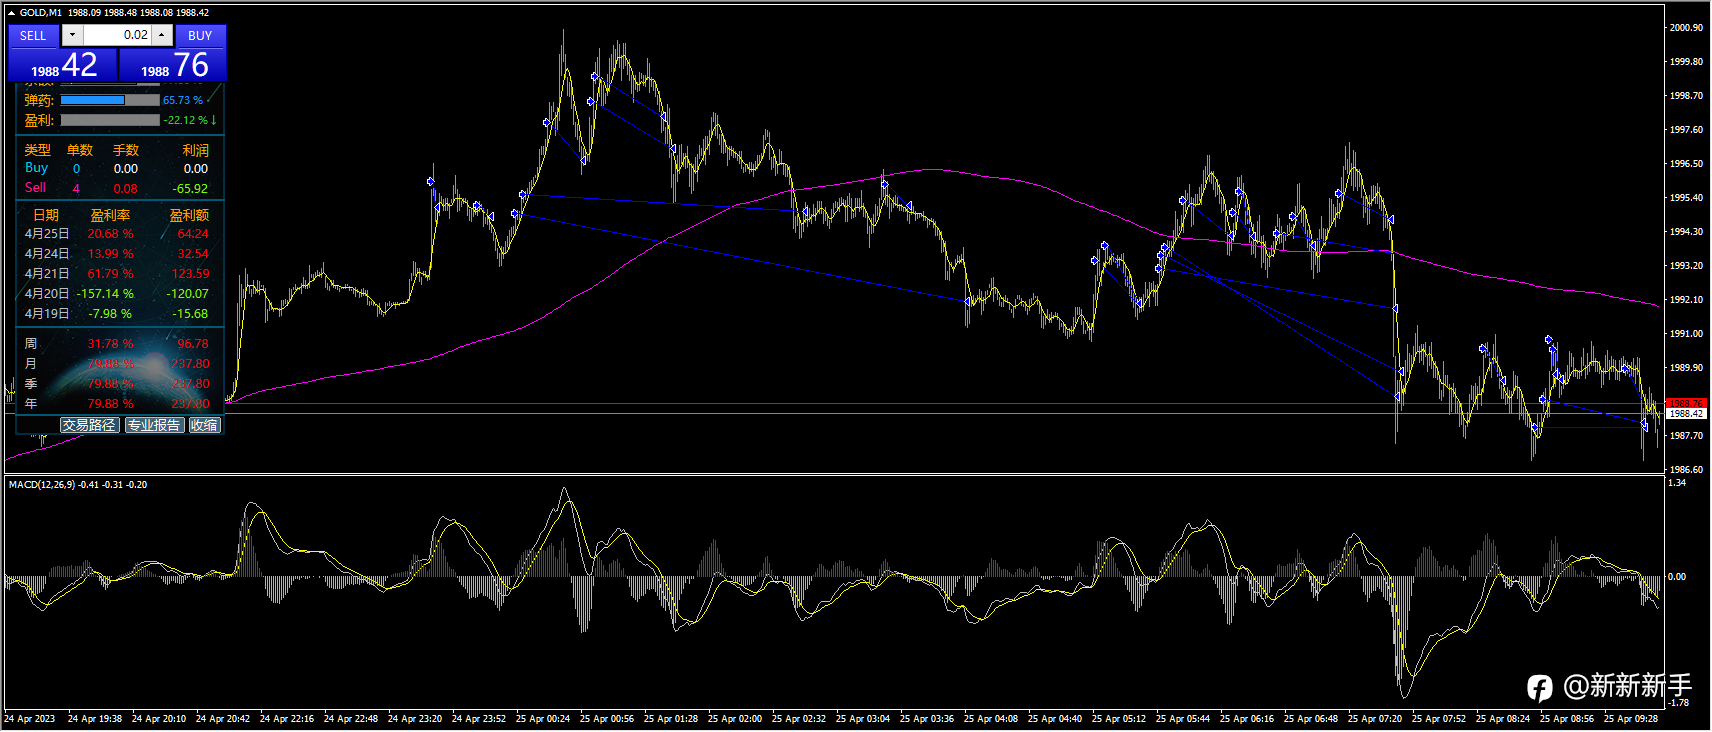Select the 4月19日 date row
The image size is (1712, 732).
click(47, 314)
